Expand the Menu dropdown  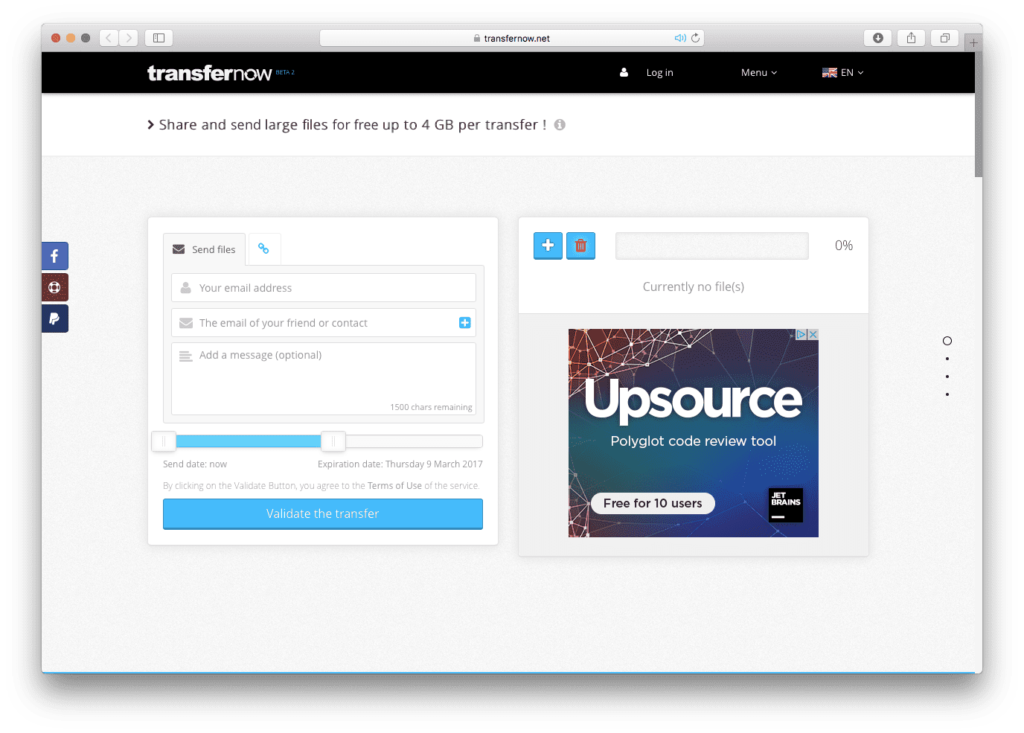pyautogui.click(x=758, y=73)
